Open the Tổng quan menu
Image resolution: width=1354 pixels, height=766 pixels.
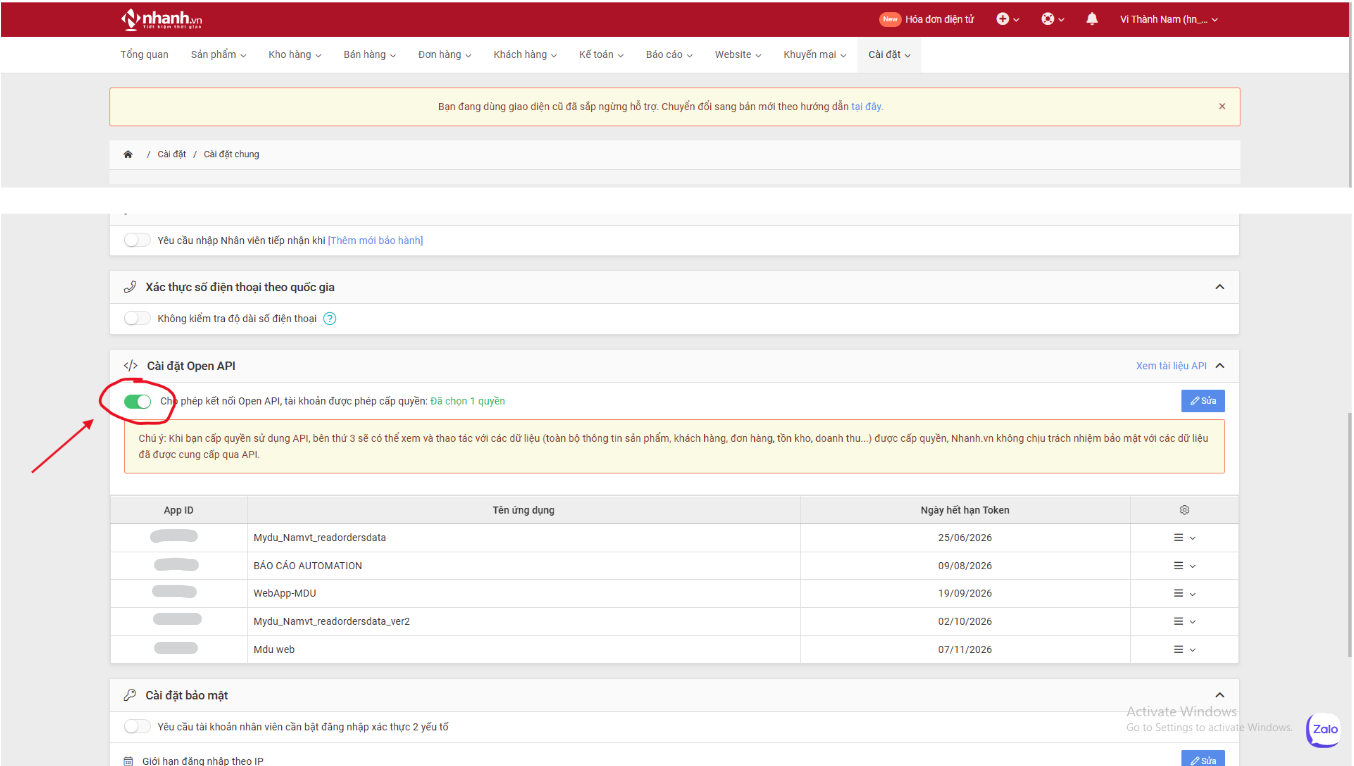tap(145, 55)
